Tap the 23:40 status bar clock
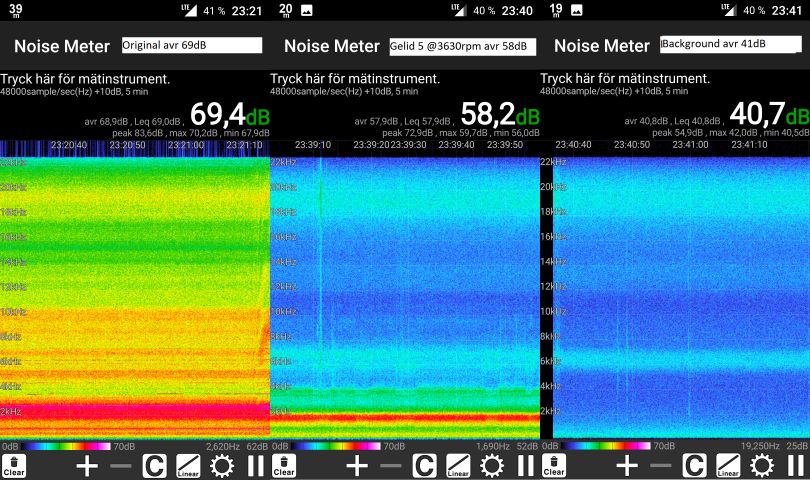 click(x=517, y=11)
